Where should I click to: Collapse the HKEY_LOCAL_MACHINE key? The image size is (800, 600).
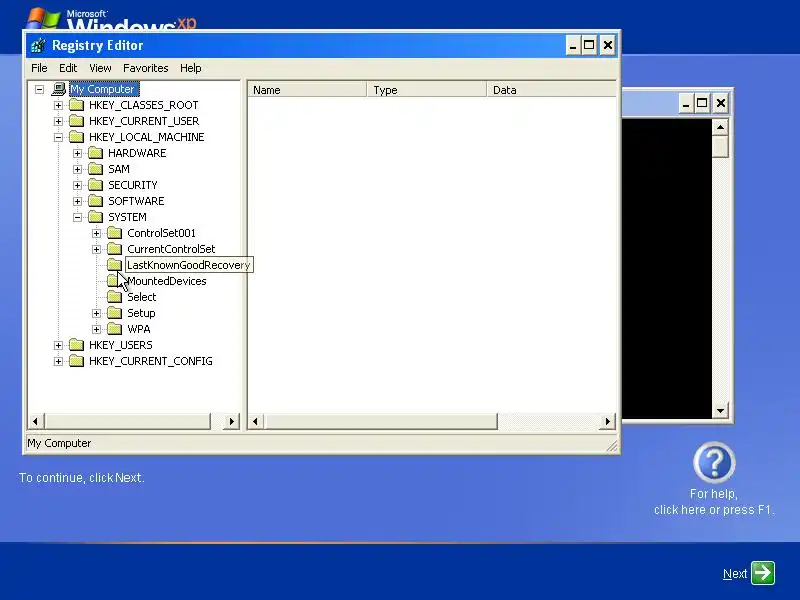click(x=58, y=137)
